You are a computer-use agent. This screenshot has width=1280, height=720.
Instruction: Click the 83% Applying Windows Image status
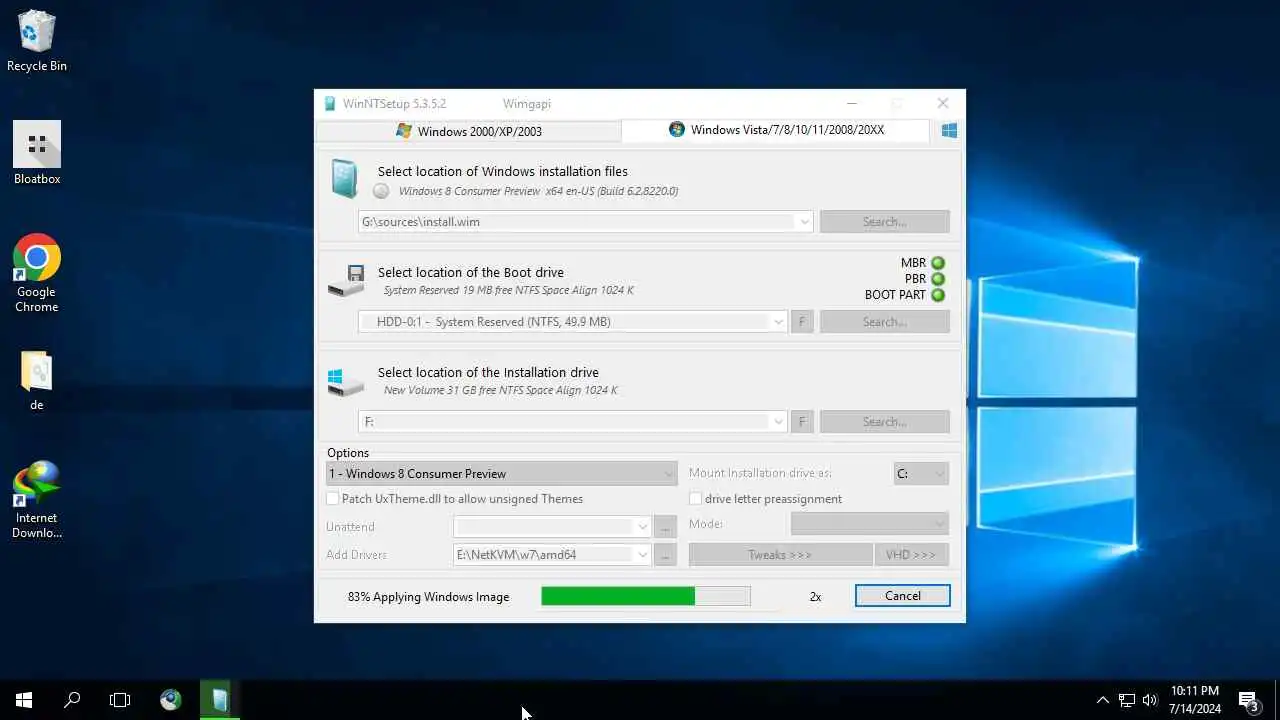(428, 597)
